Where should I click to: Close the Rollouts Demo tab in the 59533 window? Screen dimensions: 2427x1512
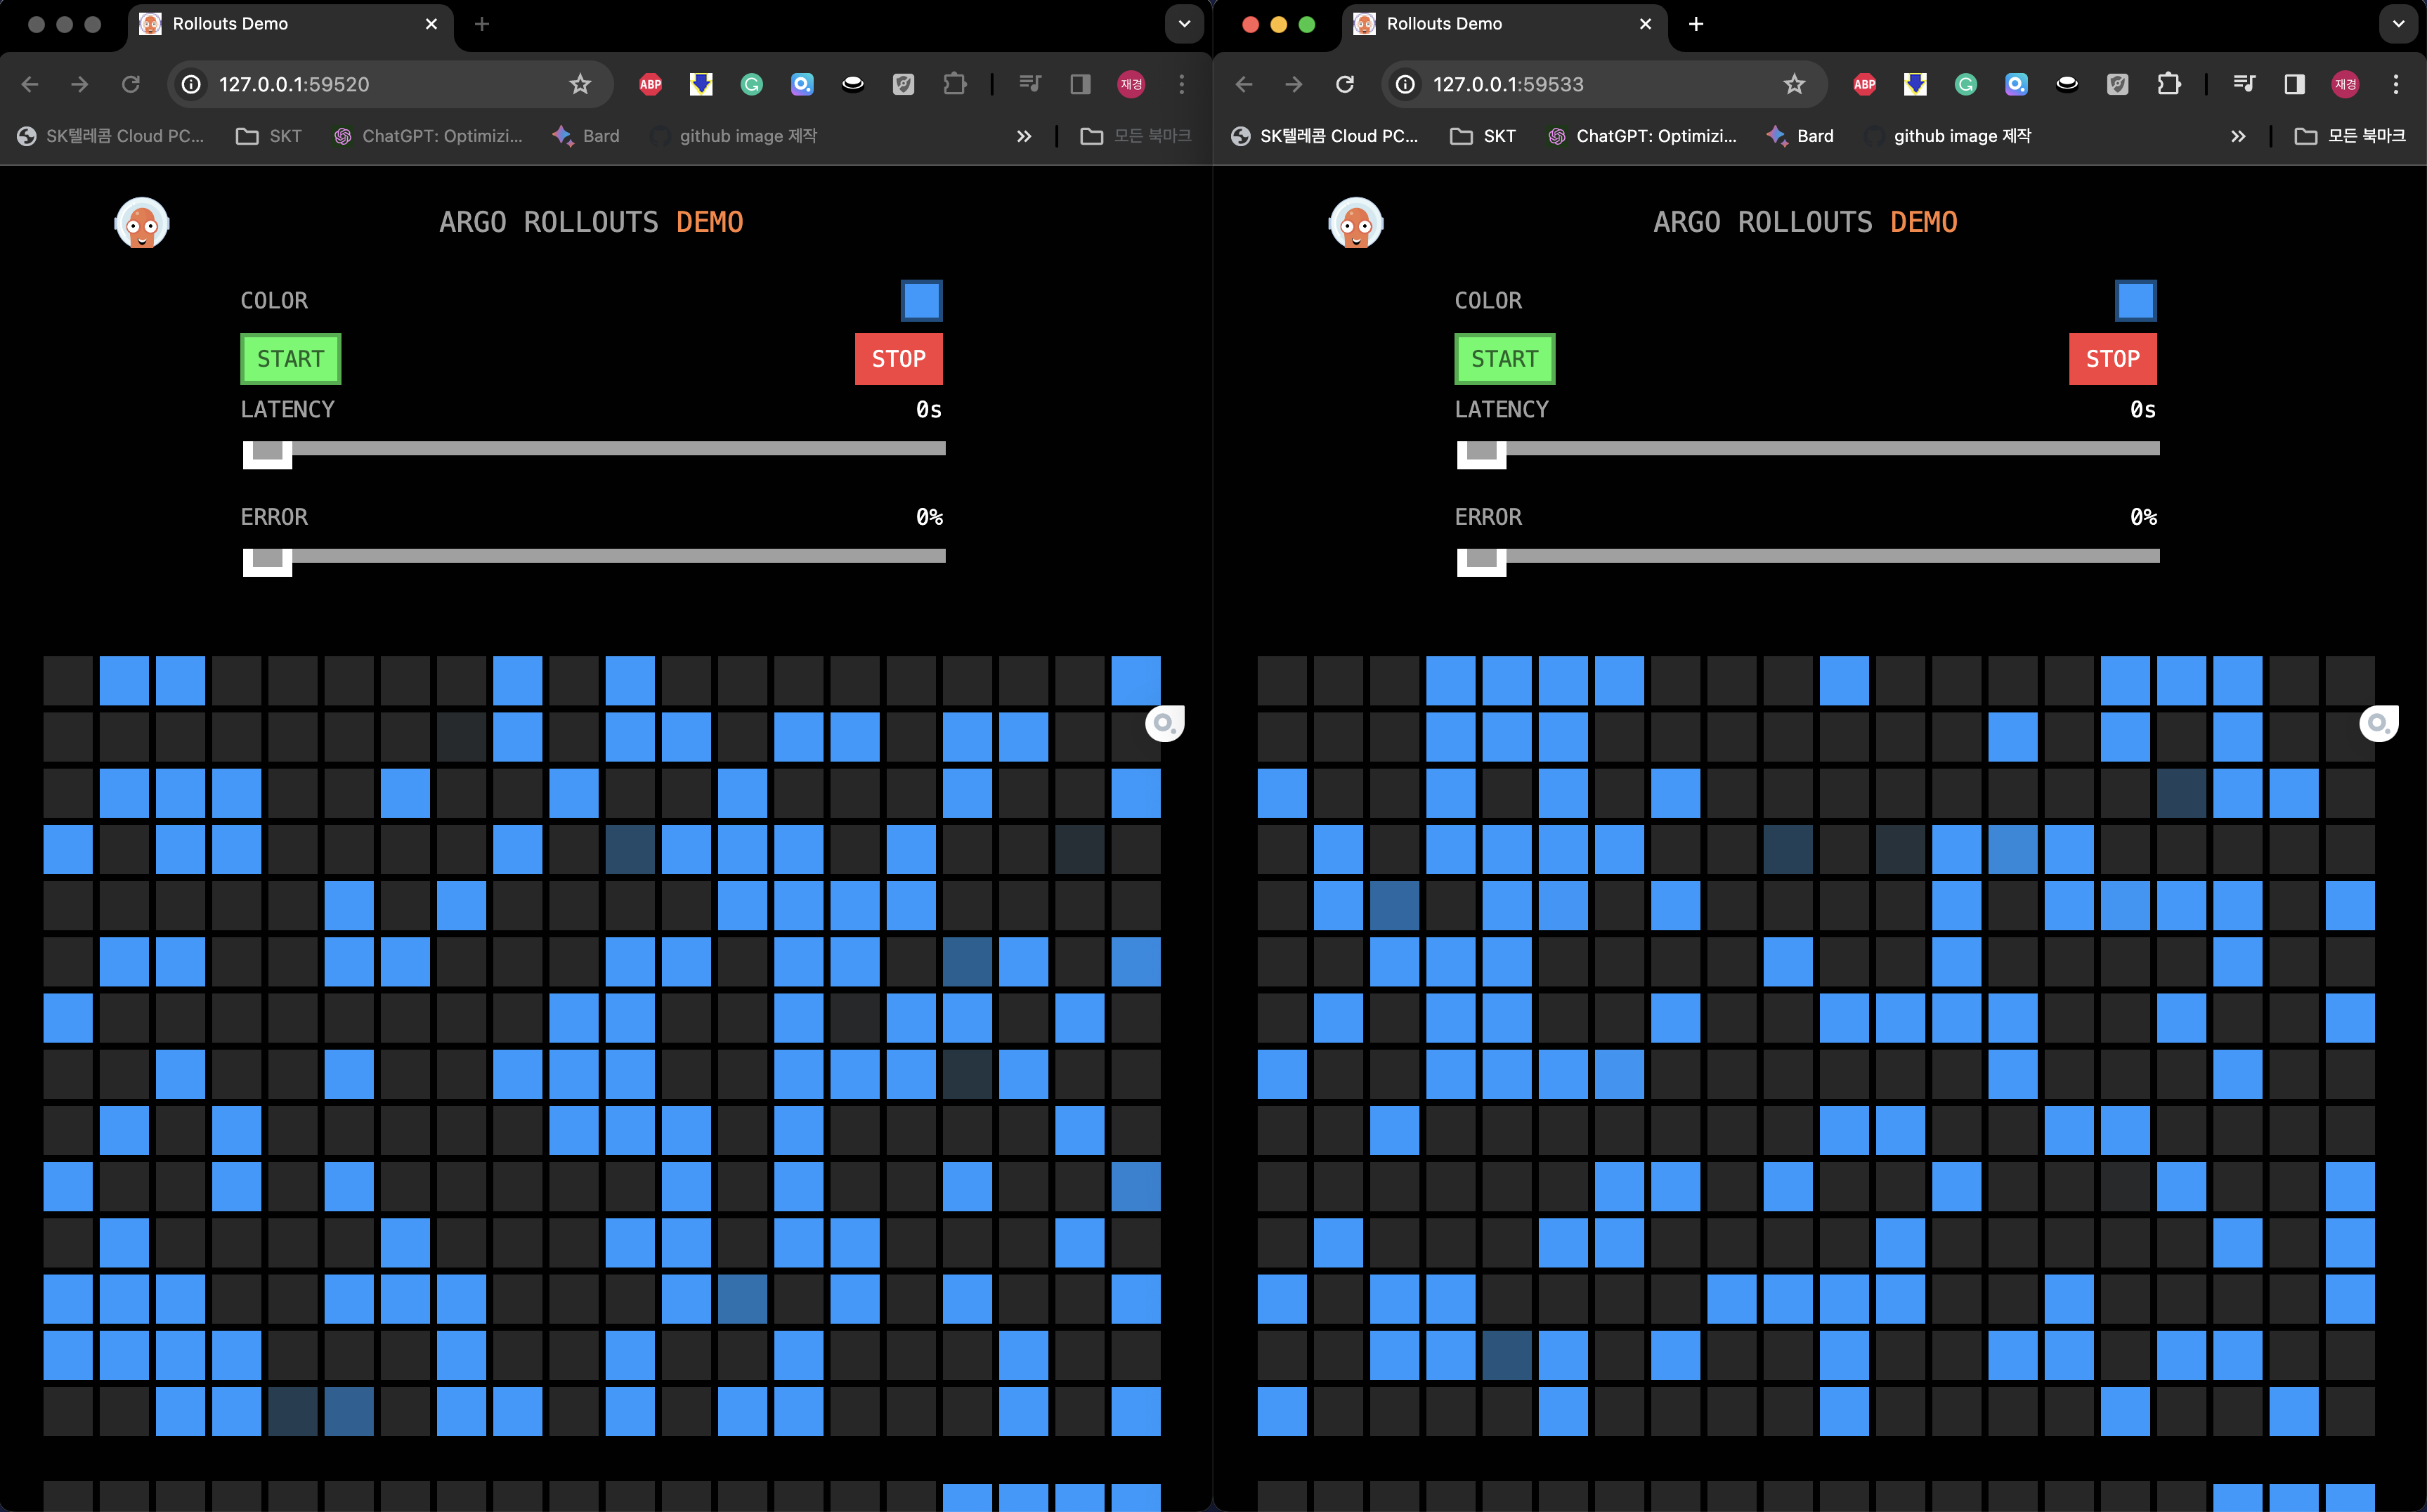coord(1646,24)
